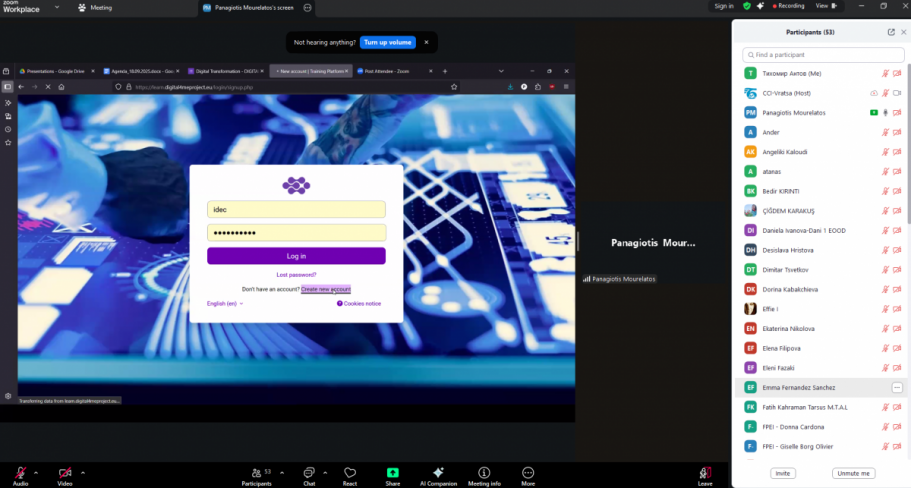This screenshot has width=911, height=488.
Task: Open AI Companion from the toolbar
Action: (437, 472)
